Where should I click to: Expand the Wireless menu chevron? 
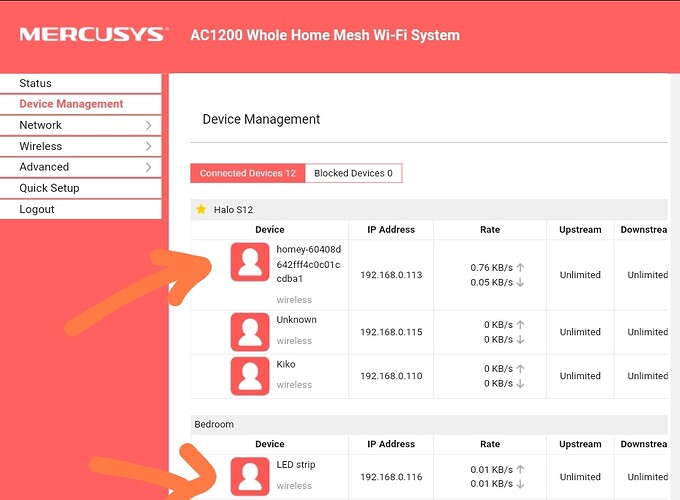[x=148, y=146]
